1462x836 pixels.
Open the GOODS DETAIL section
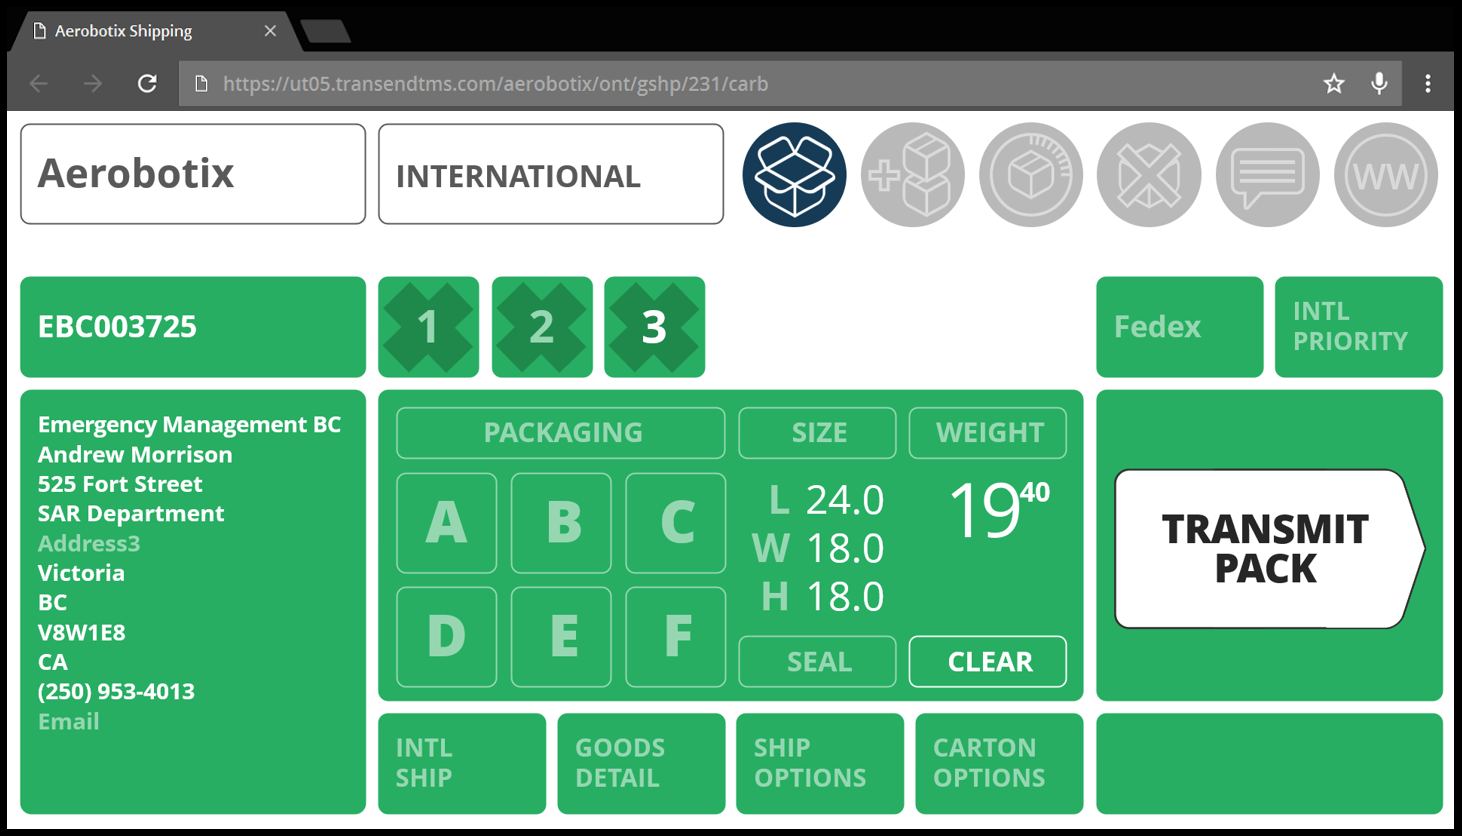pos(641,763)
